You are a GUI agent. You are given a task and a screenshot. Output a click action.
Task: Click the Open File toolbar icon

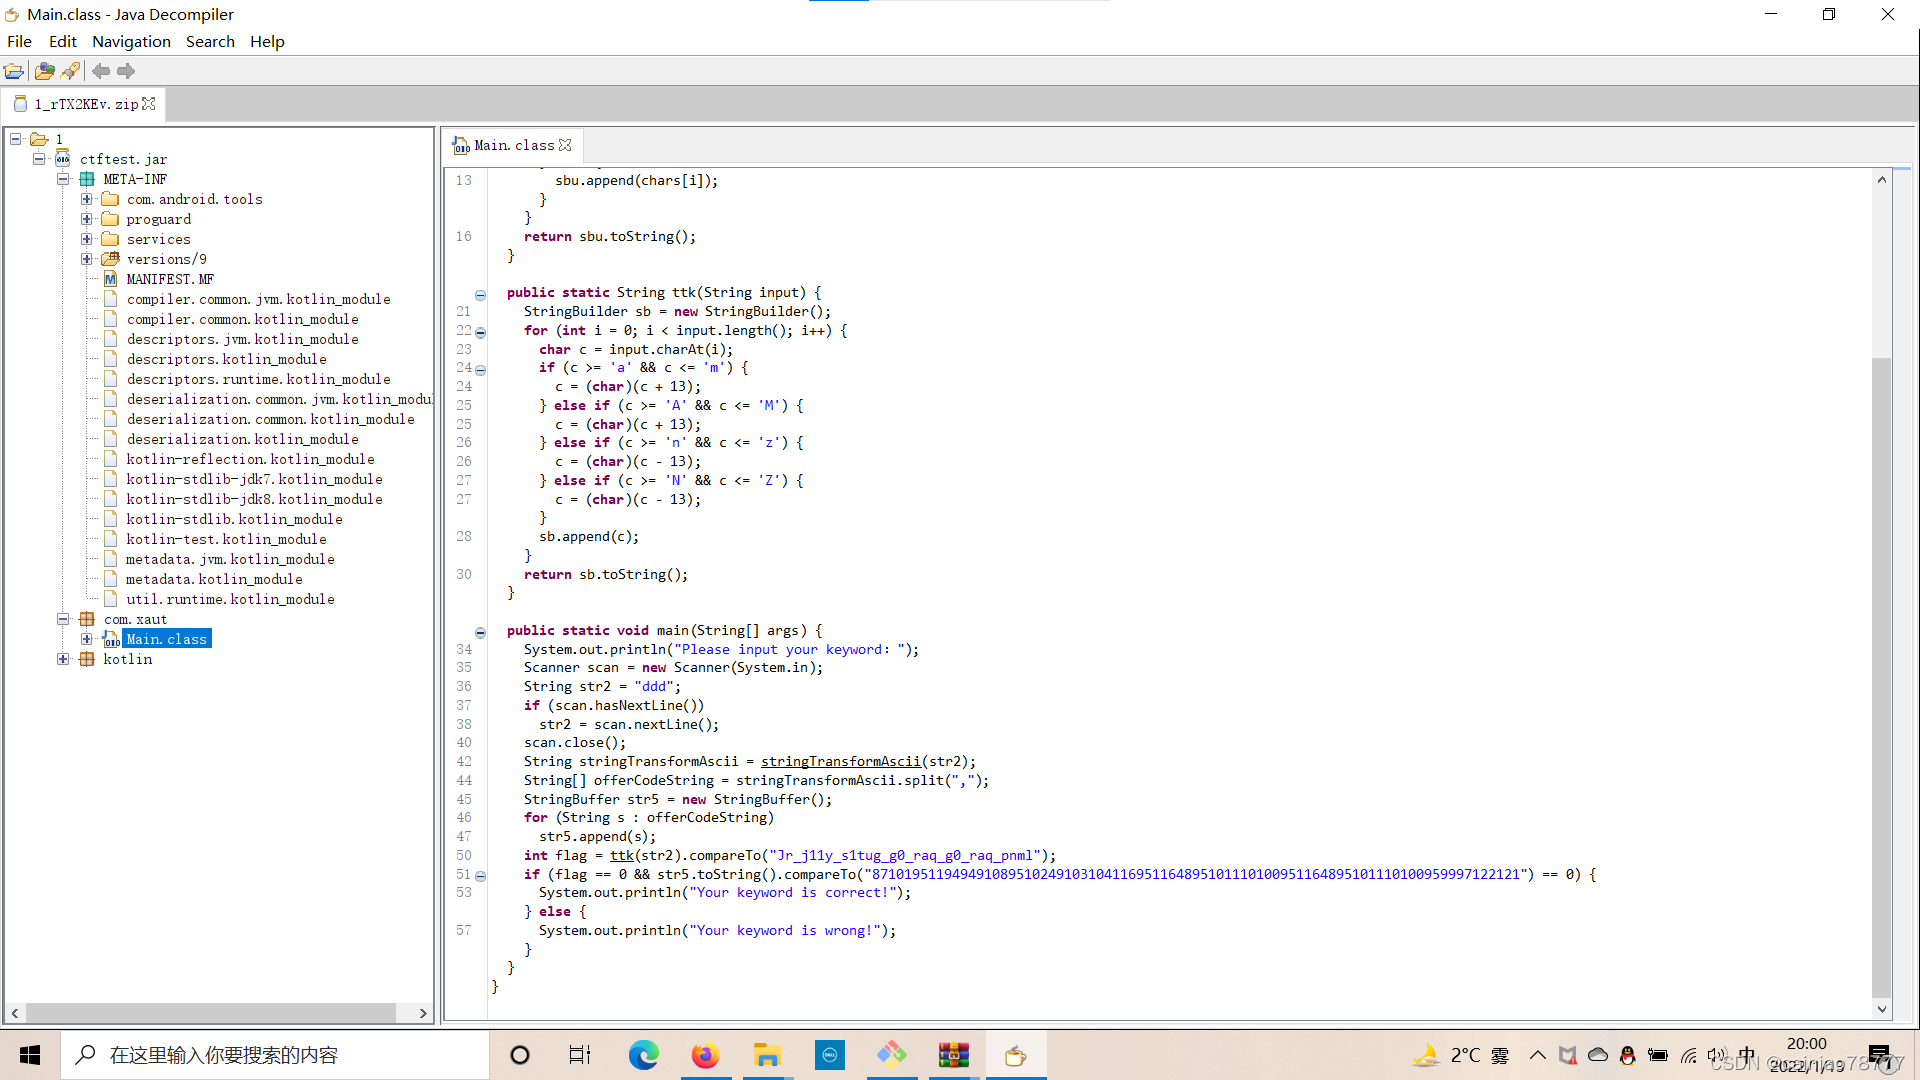click(14, 71)
